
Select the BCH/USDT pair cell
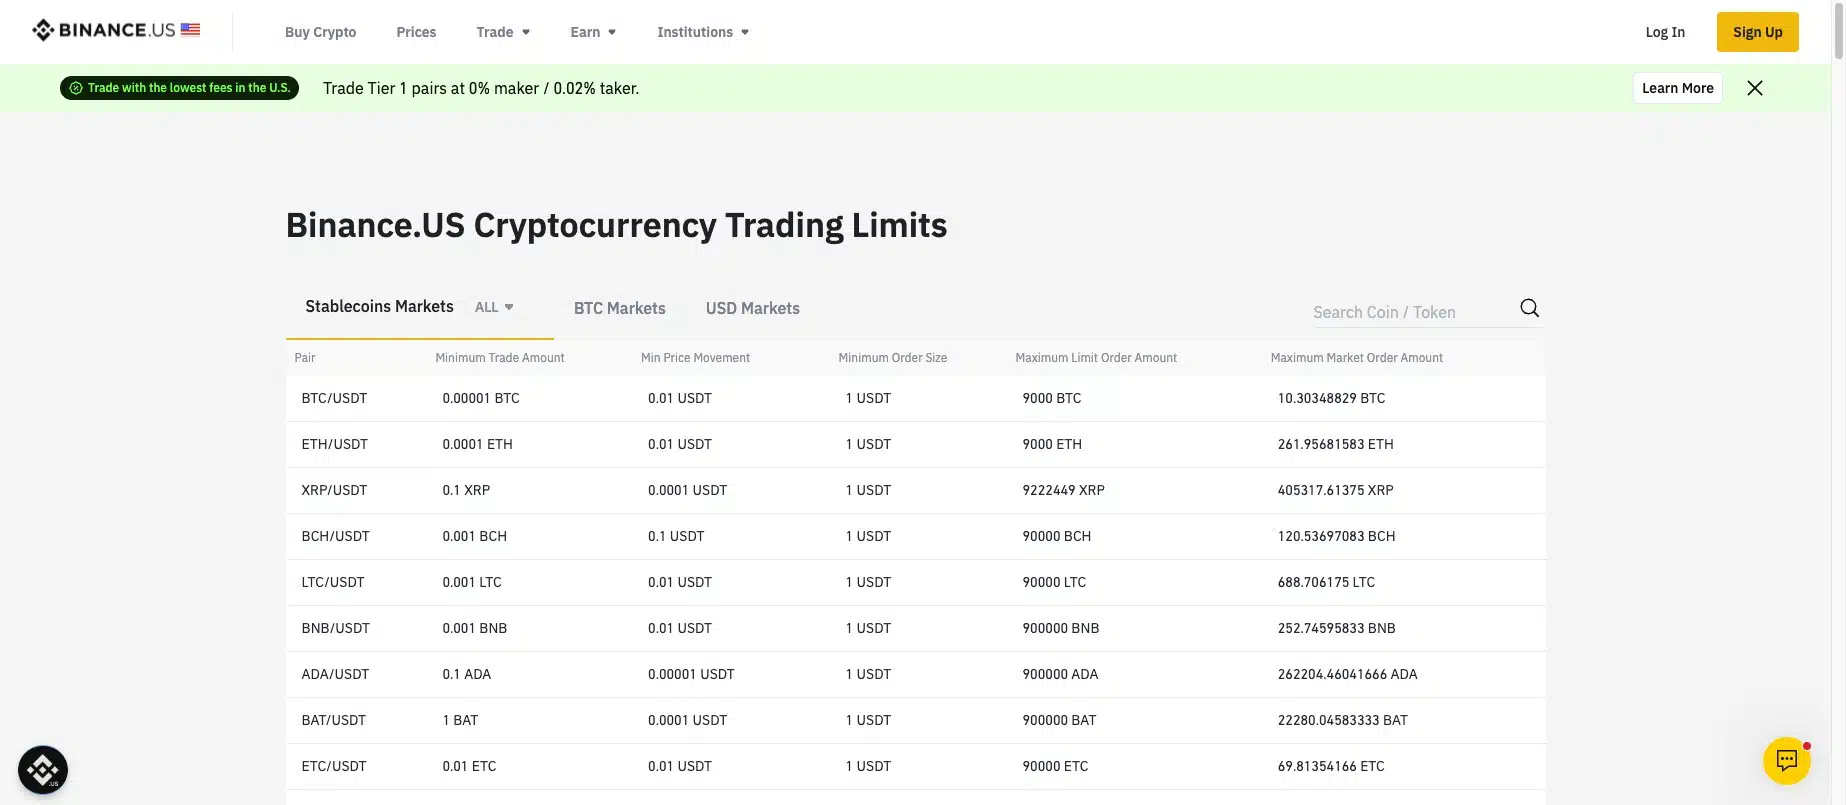coord(335,536)
